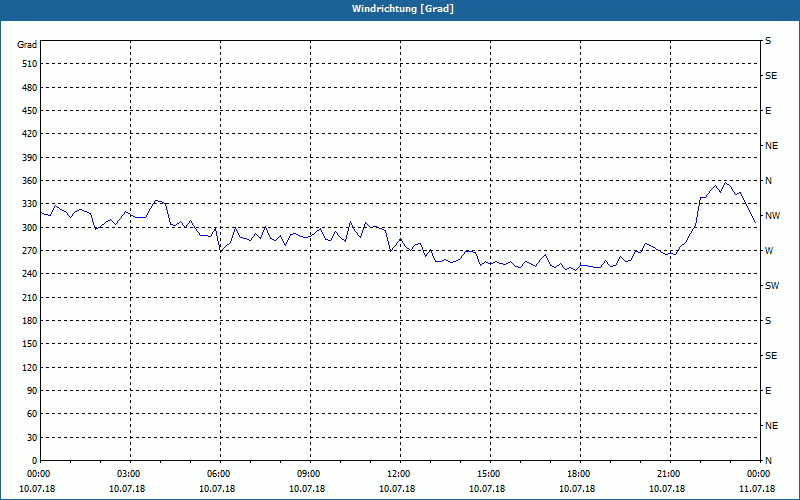The width and height of the screenshot is (800, 500).
Task: Select the 450 value on the degree axis
Action: click(30, 111)
